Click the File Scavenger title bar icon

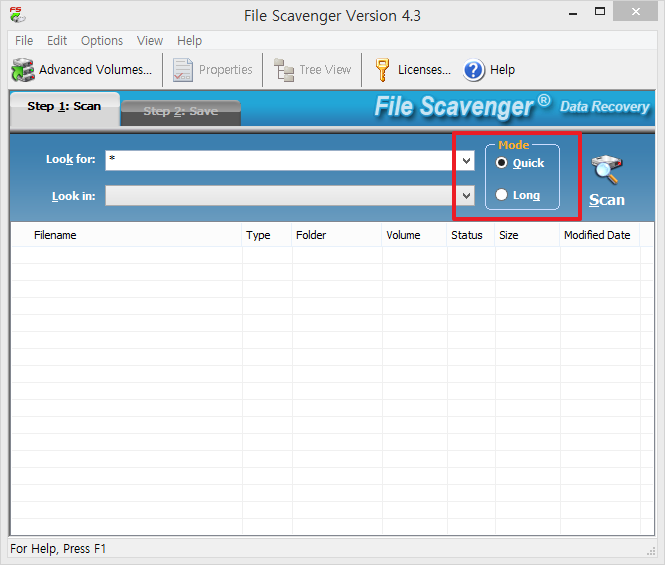tap(17, 15)
